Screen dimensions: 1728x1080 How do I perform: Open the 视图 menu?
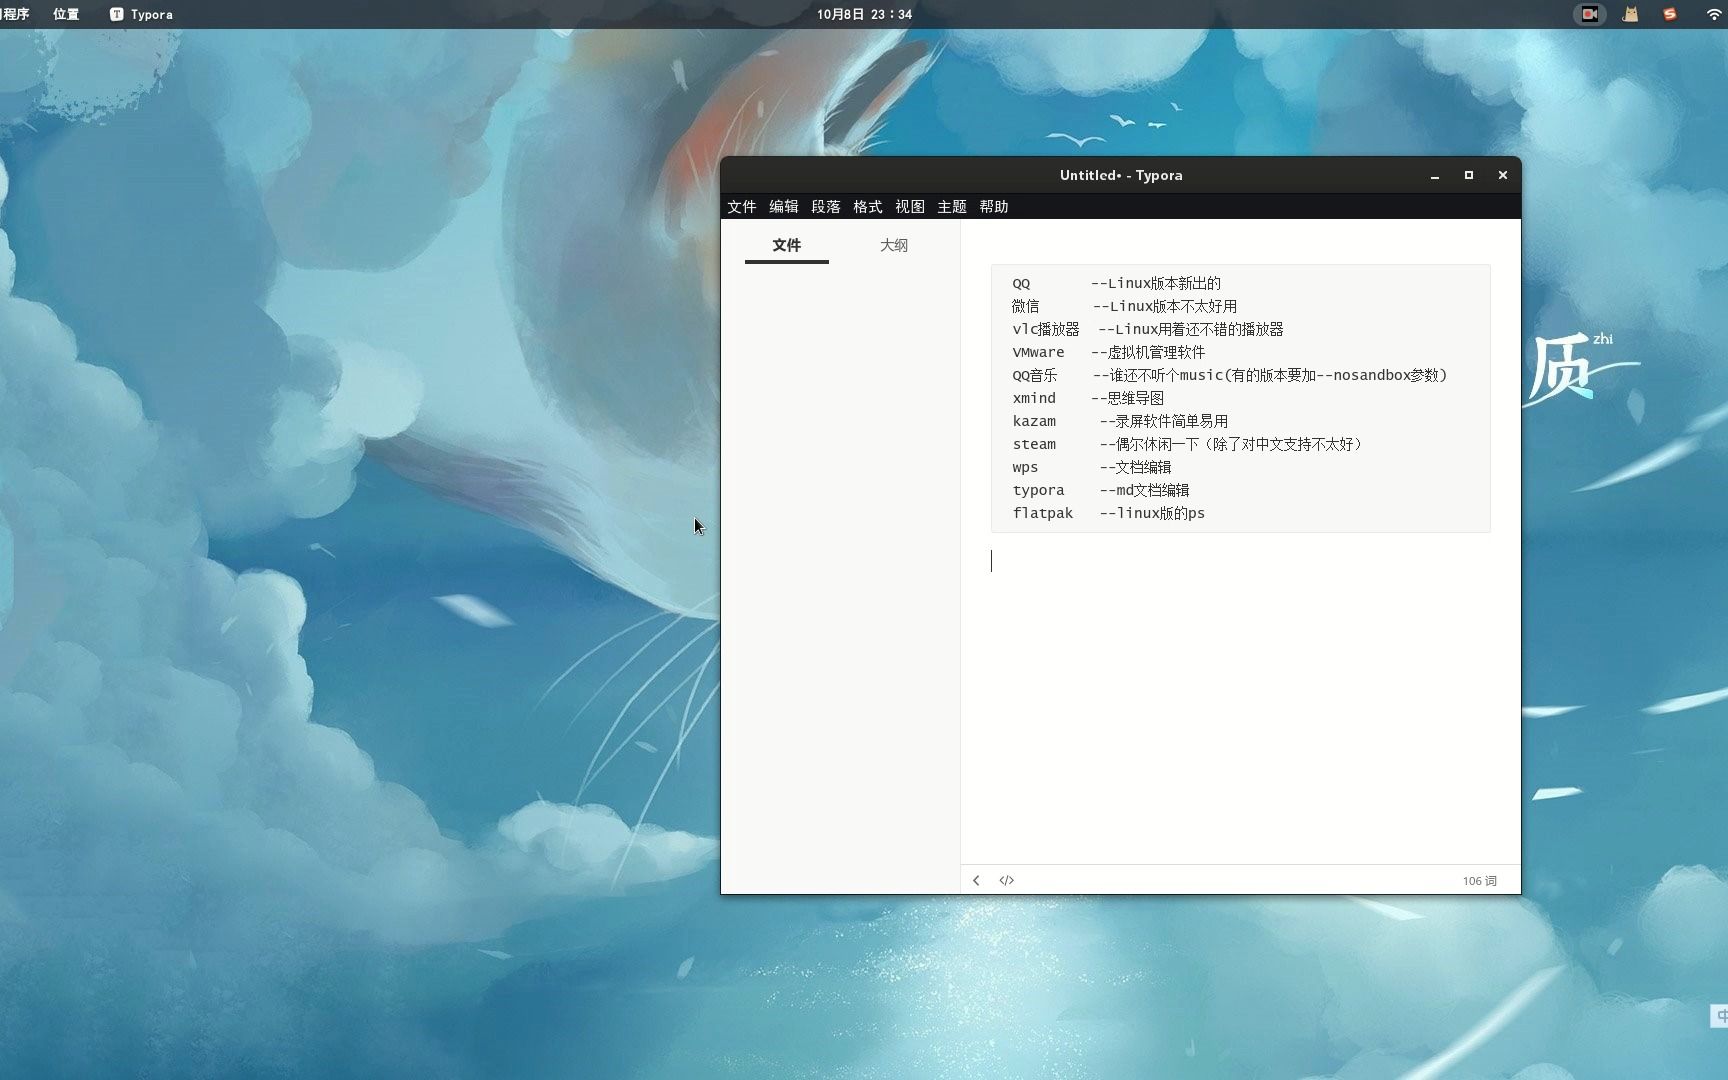909,206
